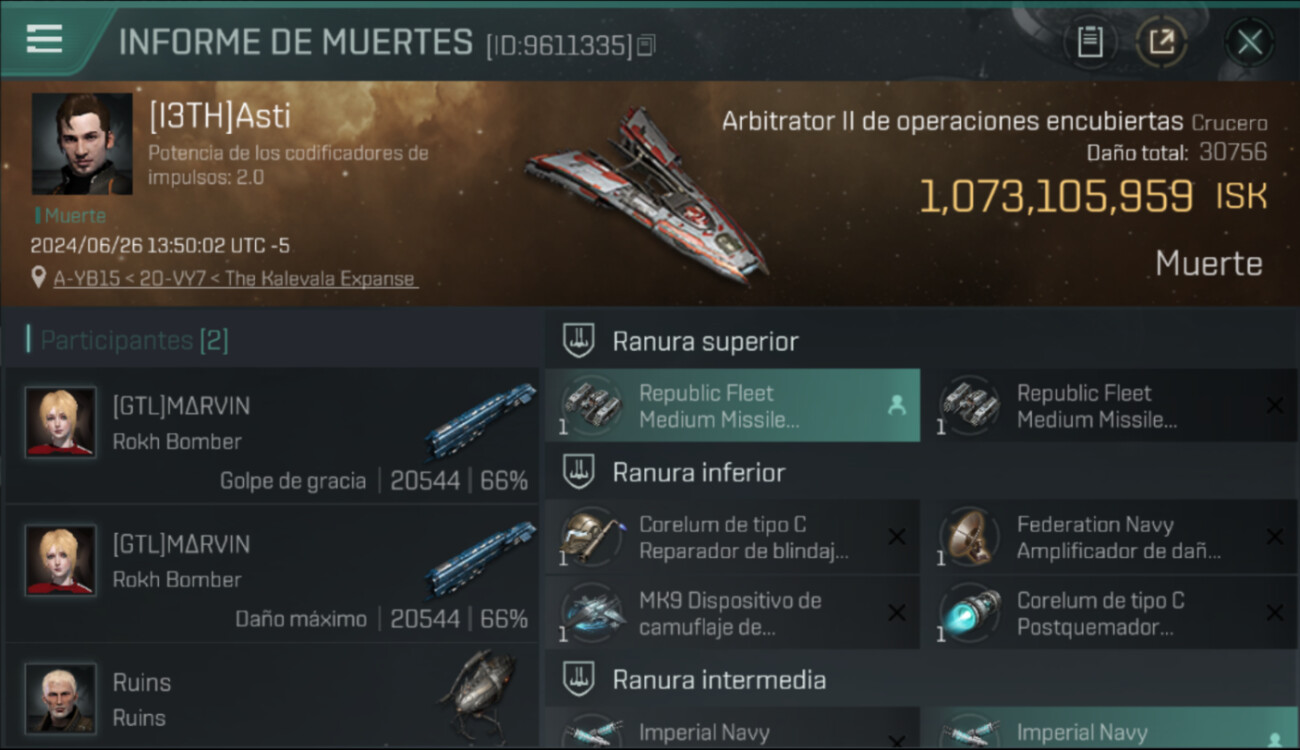The height and width of the screenshot is (750, 1300).
Task: Select Asti's pilot portrait
Action: coord(82,144)
